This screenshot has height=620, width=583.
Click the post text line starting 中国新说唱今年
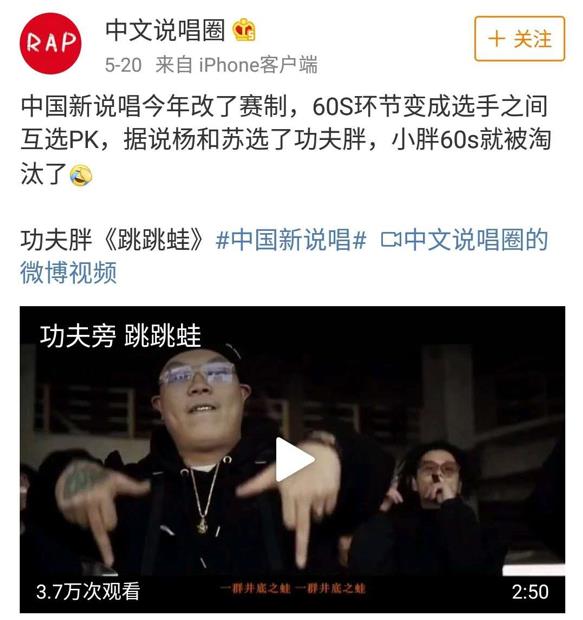click(x=285, y=107)
